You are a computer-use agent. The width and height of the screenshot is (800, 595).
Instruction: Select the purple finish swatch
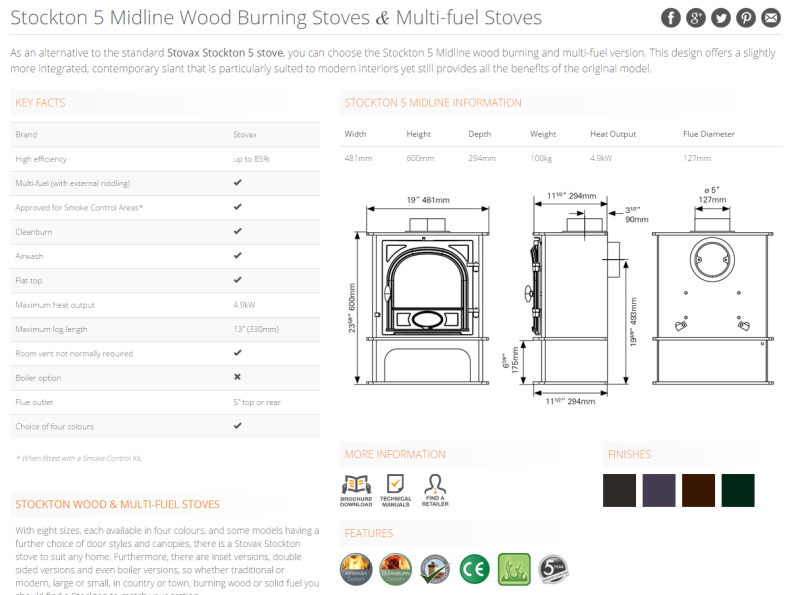click(x=659, y=490)
